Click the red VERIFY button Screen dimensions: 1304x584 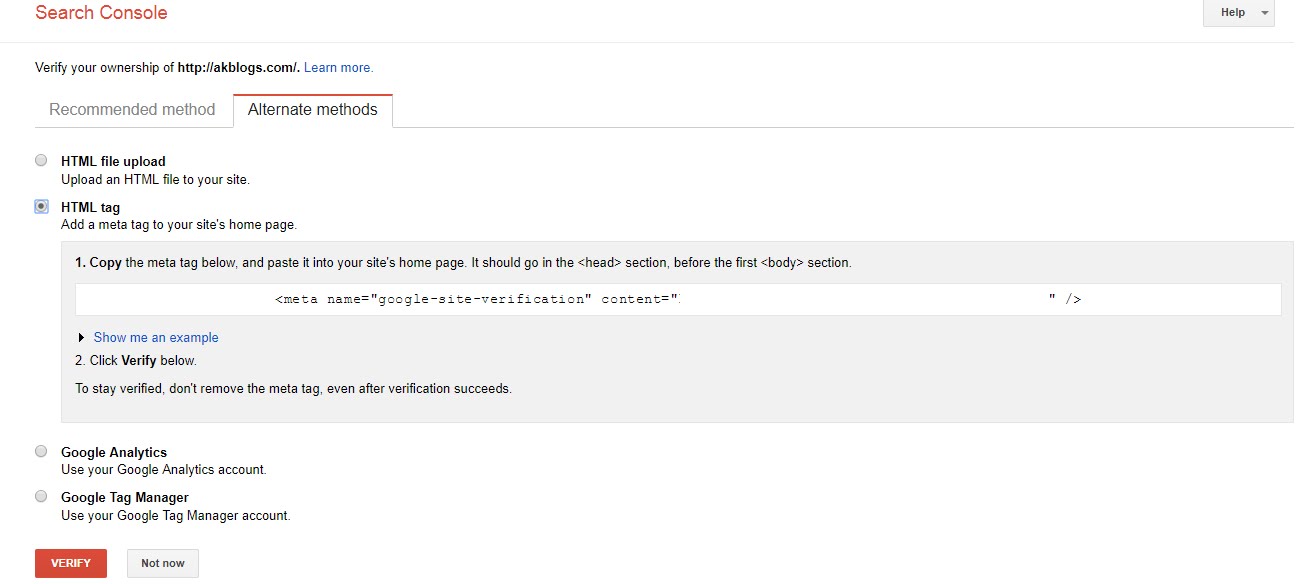(71, 563)
